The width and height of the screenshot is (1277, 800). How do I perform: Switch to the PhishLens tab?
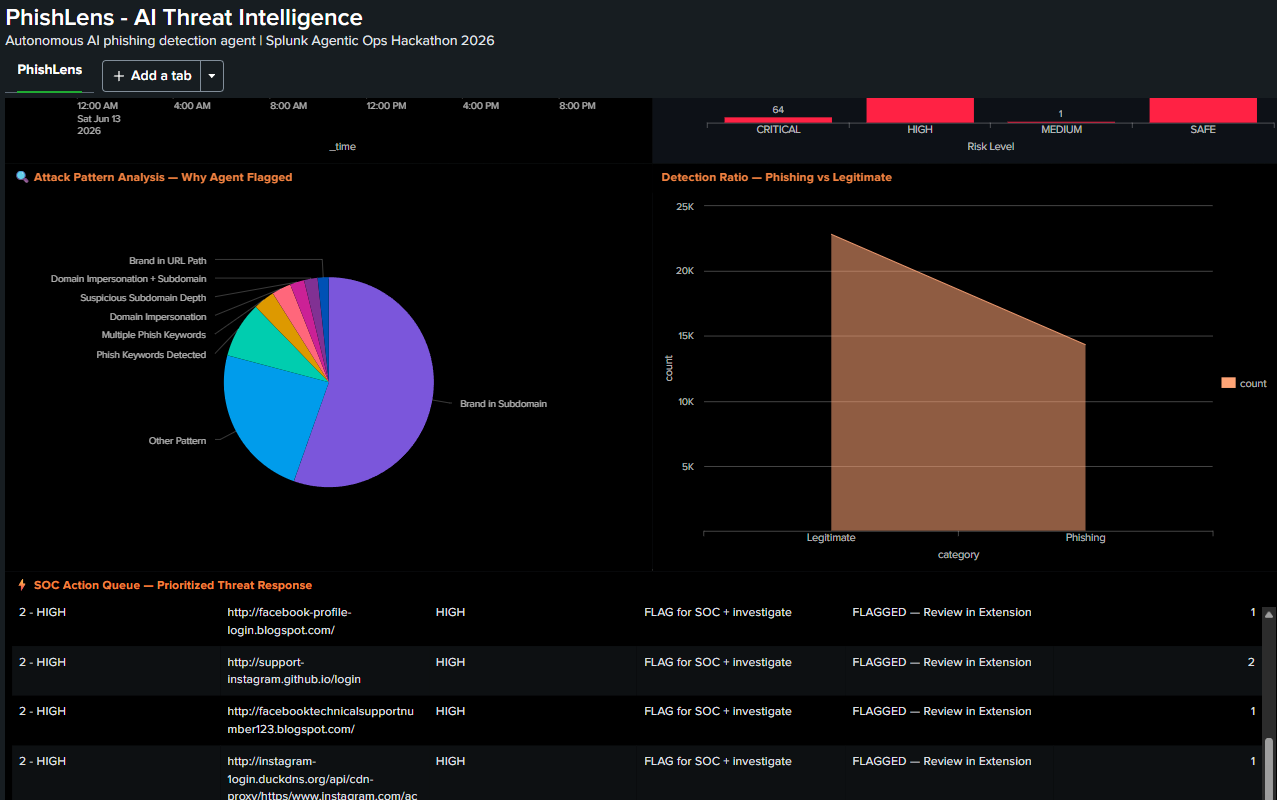point(50,70)
